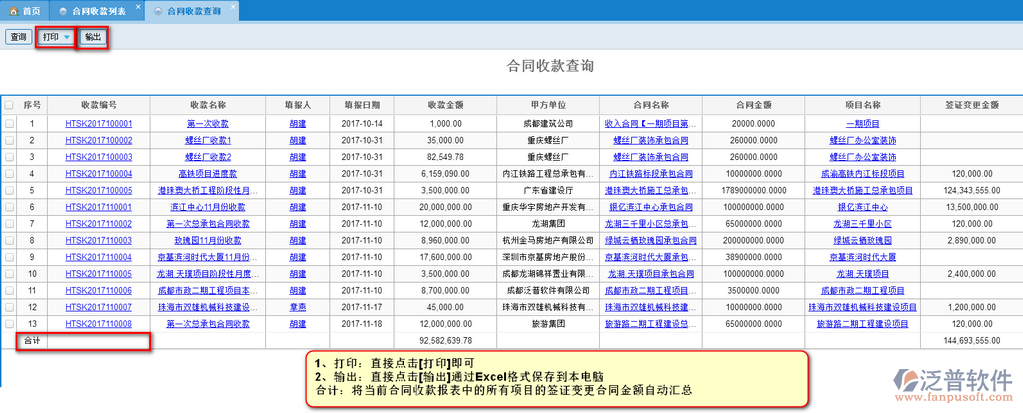This screenshot has width=1023, height=413.
Task: Click the home icon on 首页 tab
Action: (12, 11)
